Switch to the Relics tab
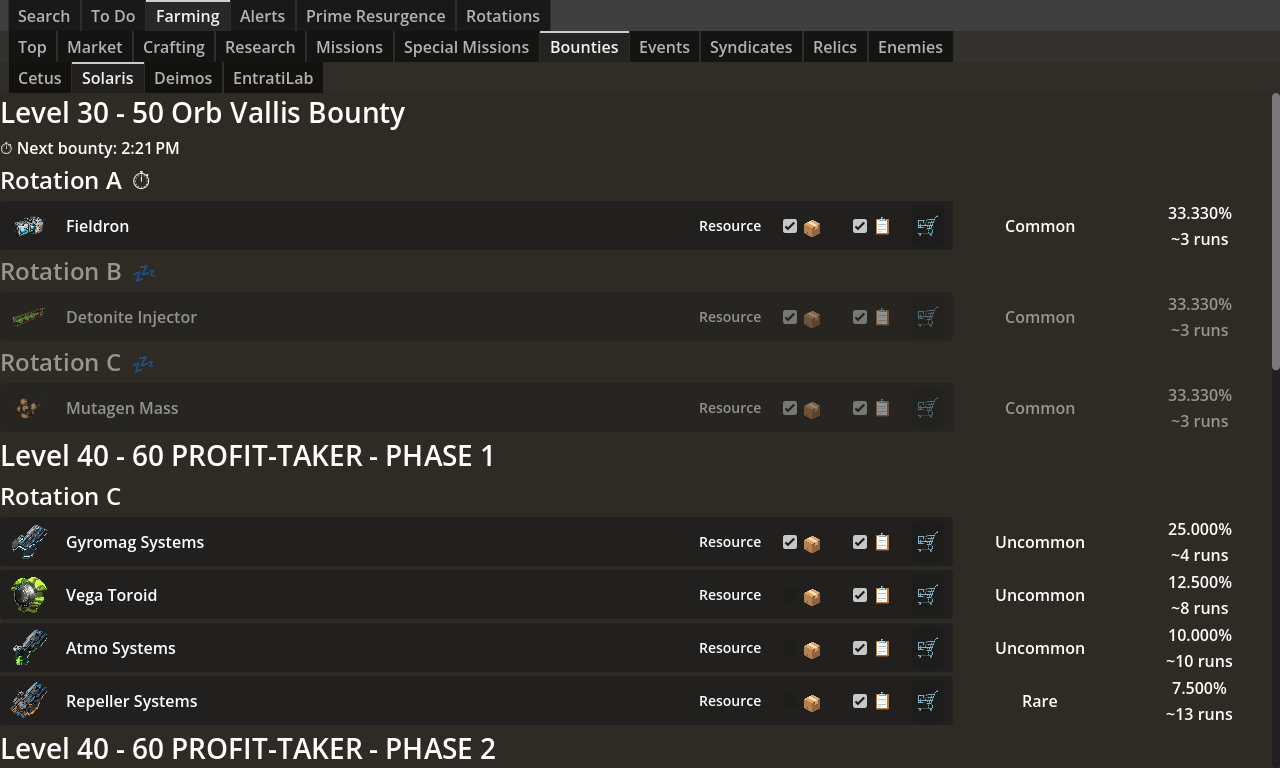Screen dimensions: 1280x768 click(x=834, y=47)
